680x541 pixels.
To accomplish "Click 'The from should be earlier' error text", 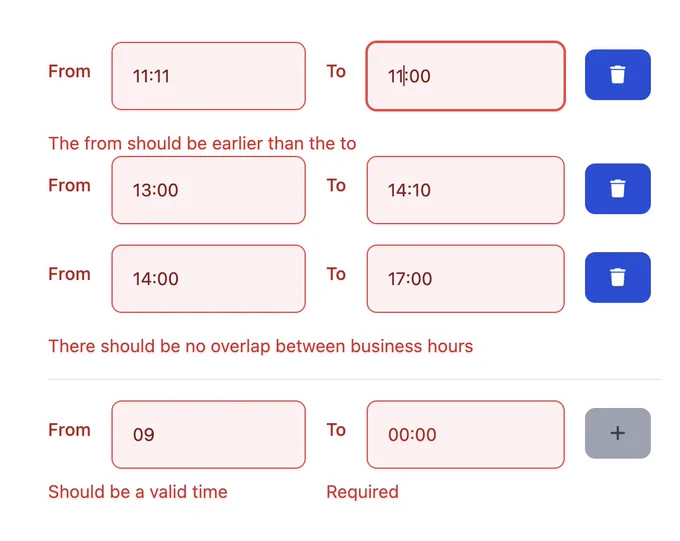I will click(x=202, y=143).
